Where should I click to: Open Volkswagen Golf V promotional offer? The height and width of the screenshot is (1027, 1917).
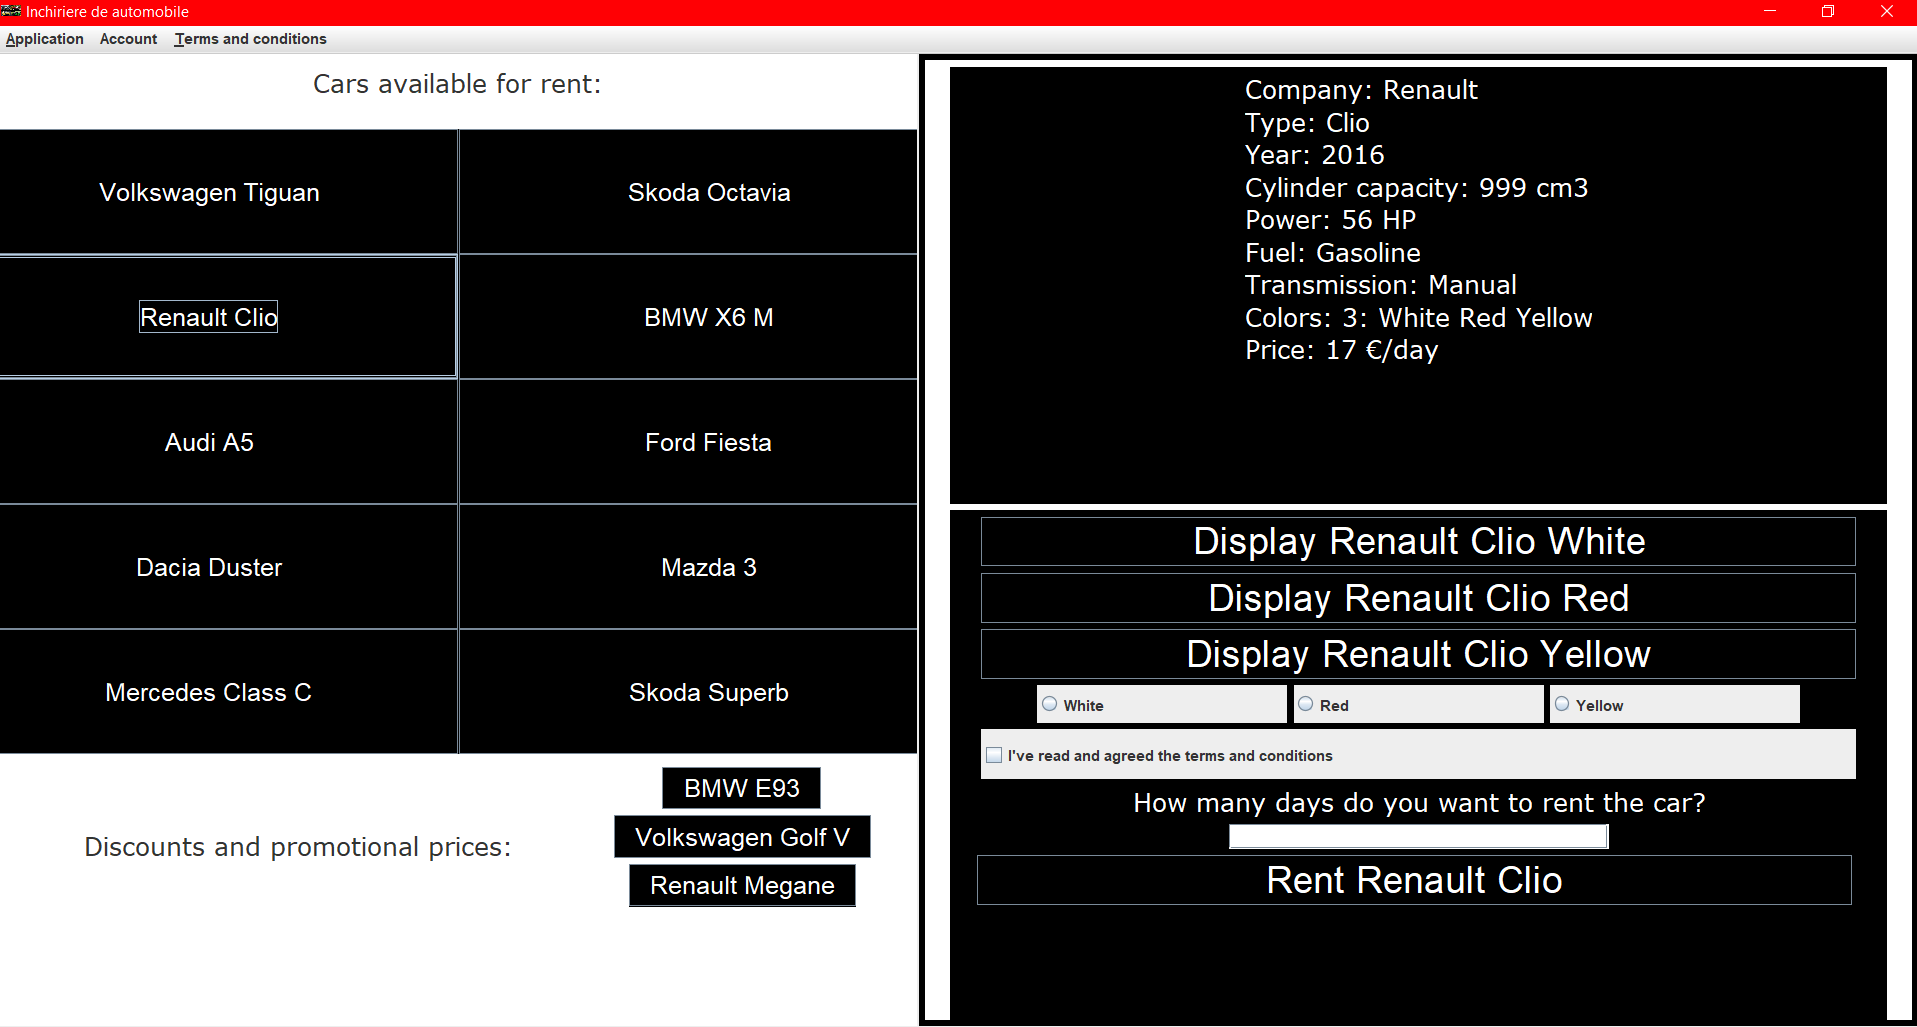pos(742,837)
